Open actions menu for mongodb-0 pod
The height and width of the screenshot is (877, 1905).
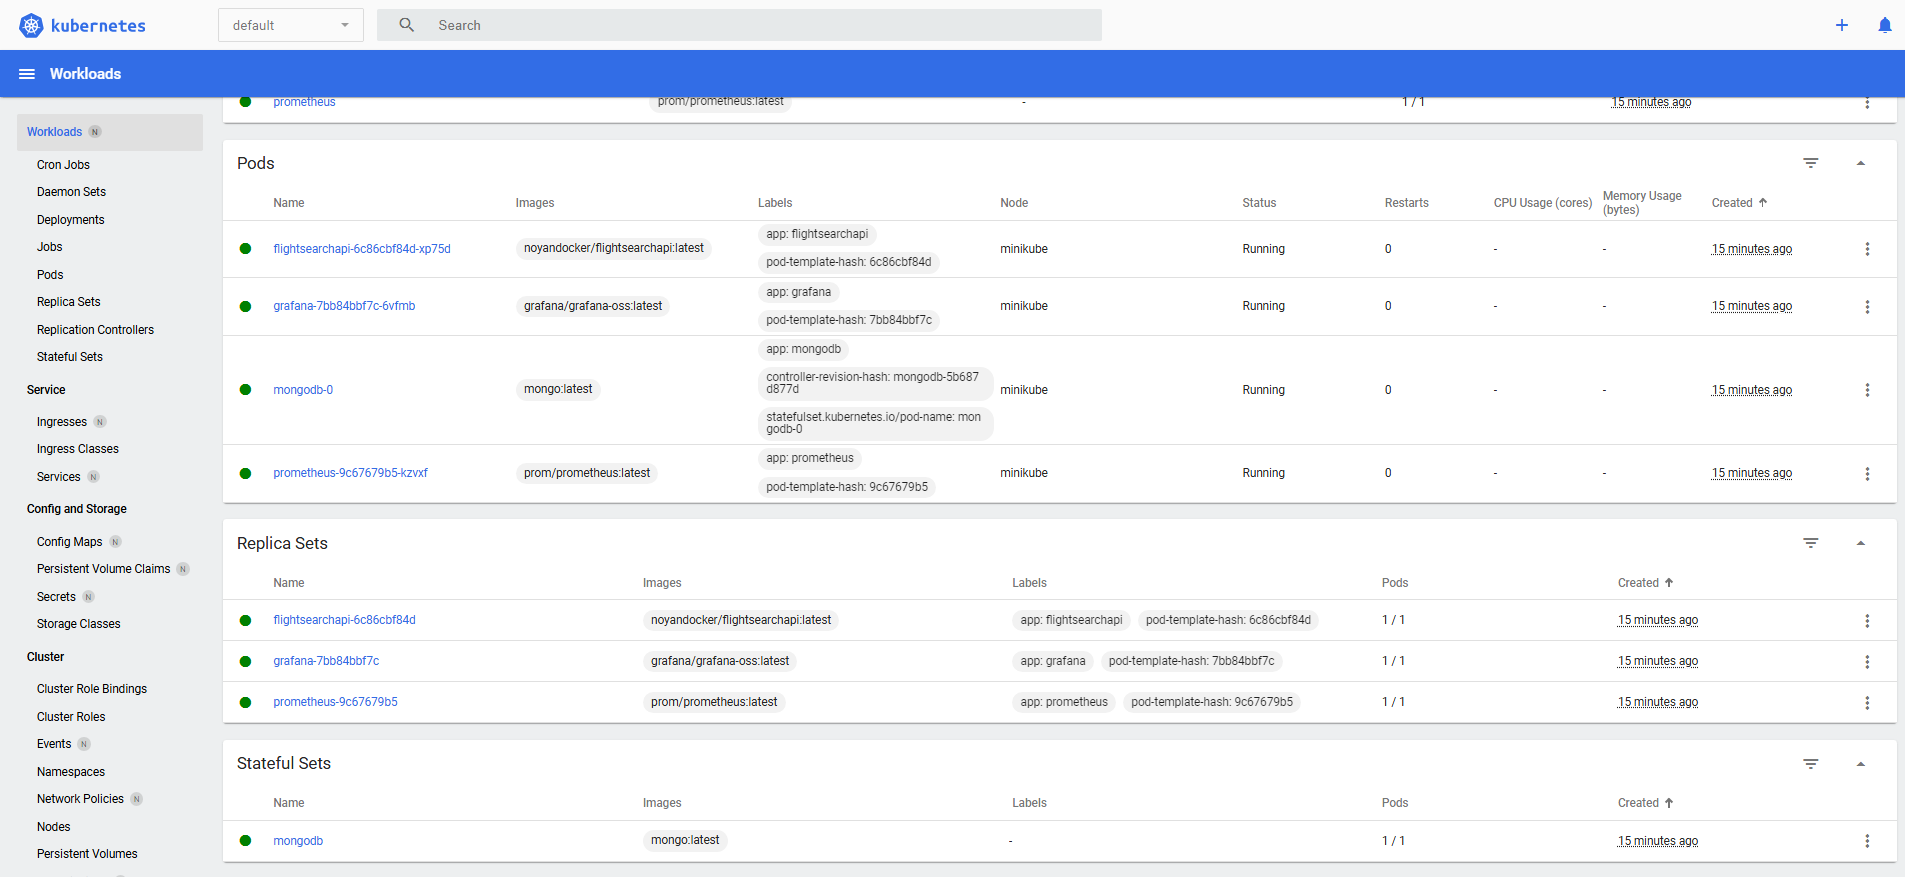pyautogui.click(x=1867, y=390)
